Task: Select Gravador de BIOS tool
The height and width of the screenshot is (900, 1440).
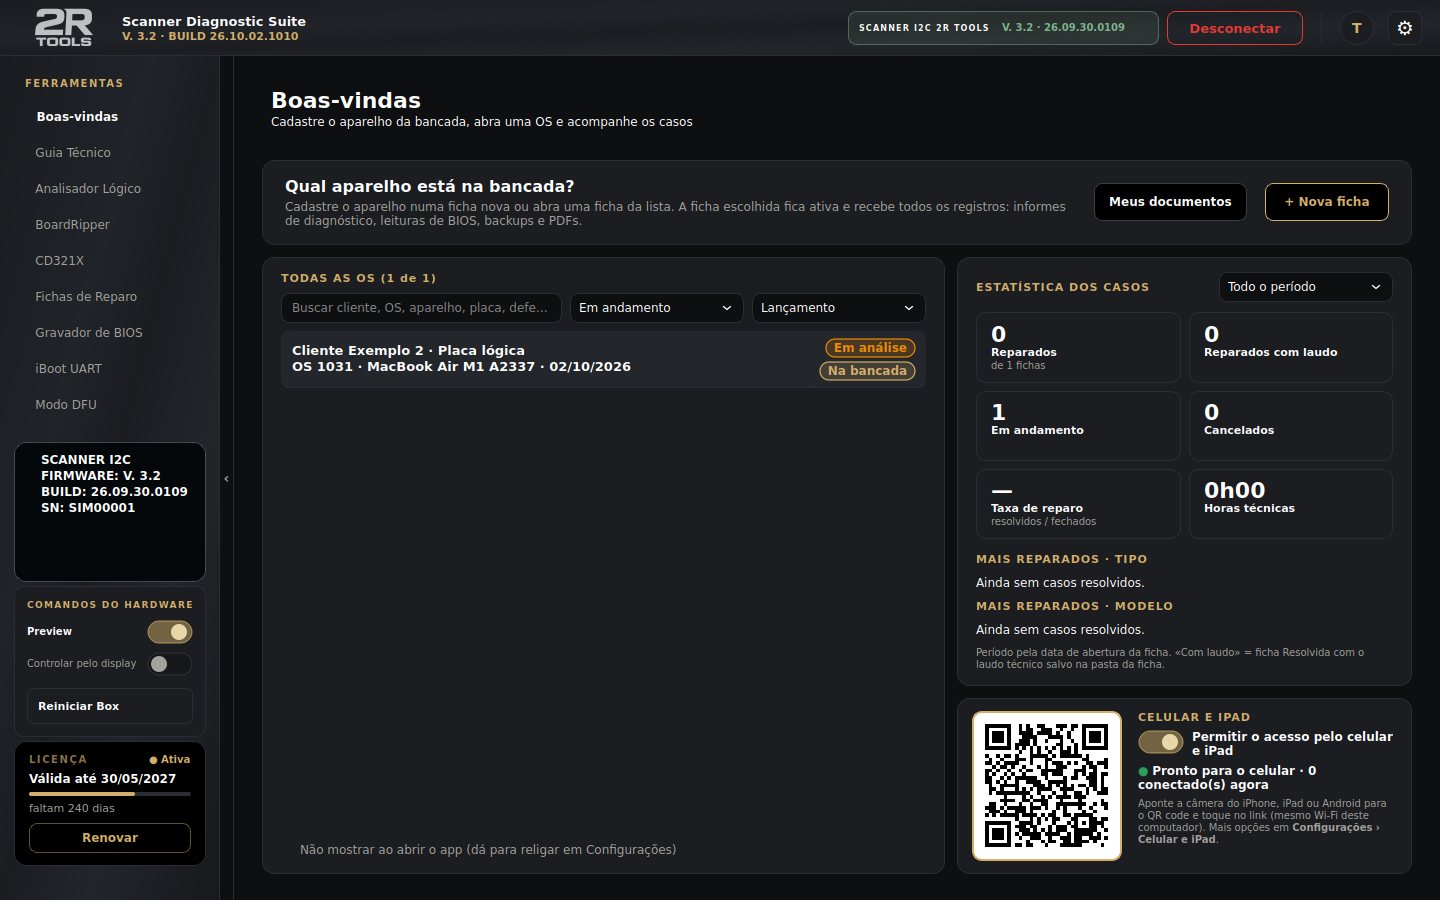Action: 89,333
